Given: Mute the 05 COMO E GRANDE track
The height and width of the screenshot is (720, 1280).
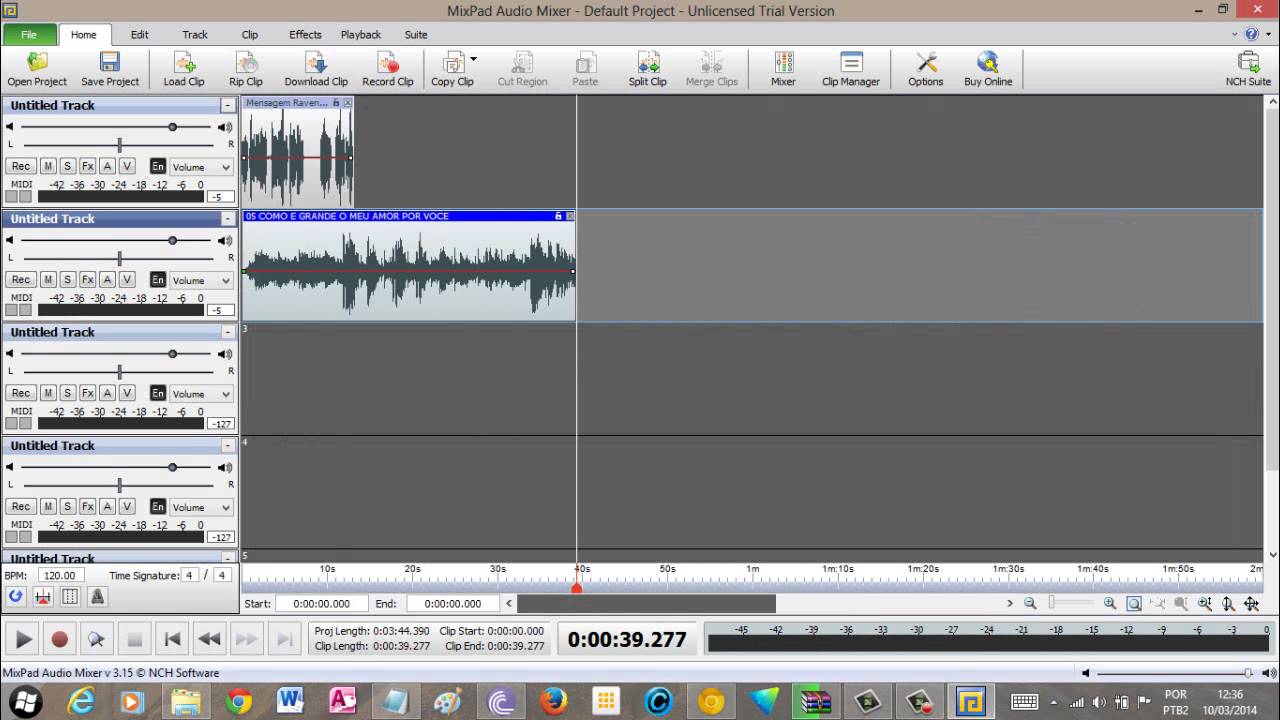Looking at the screenshot, I should click(x=47, y=279).
